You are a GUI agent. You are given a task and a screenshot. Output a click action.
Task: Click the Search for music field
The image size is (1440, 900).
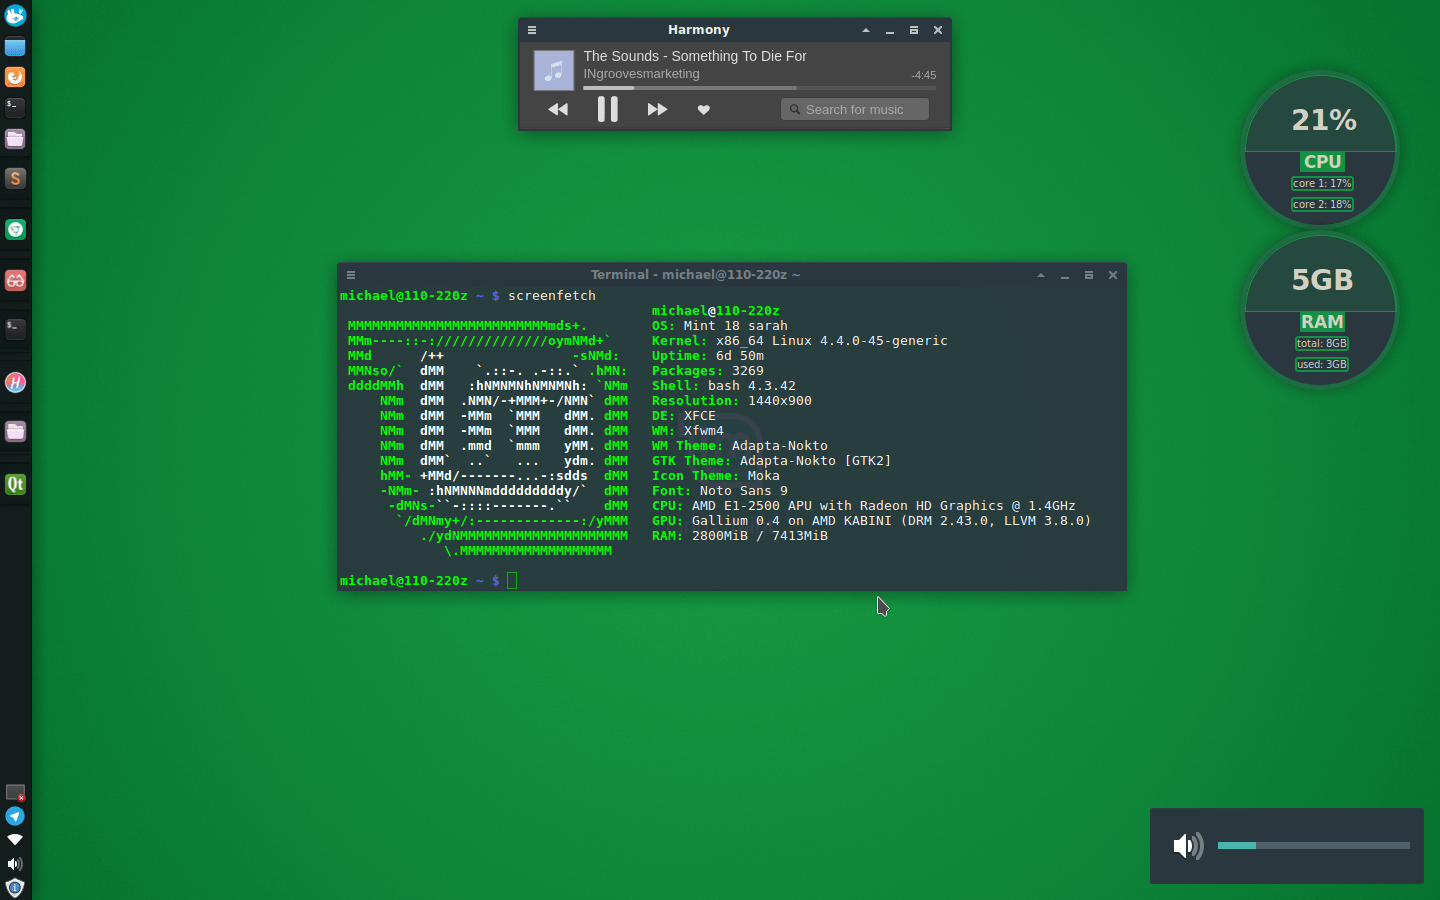tap(855, 109)
